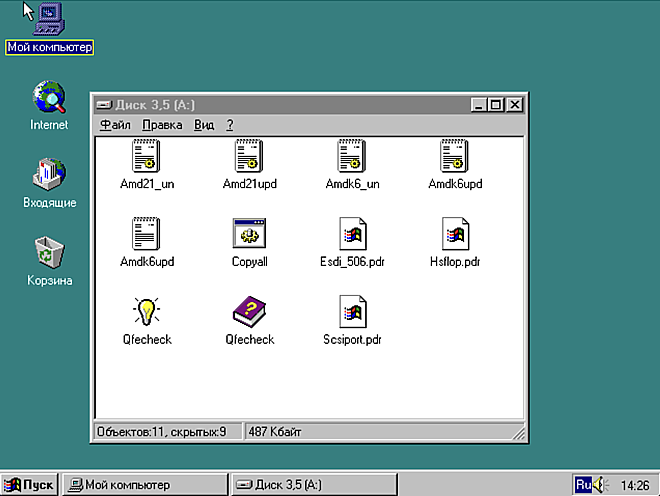Viewport: 660px width, 496px height.
Task: Click the Copyall file name label
Action: click(249, 261)
